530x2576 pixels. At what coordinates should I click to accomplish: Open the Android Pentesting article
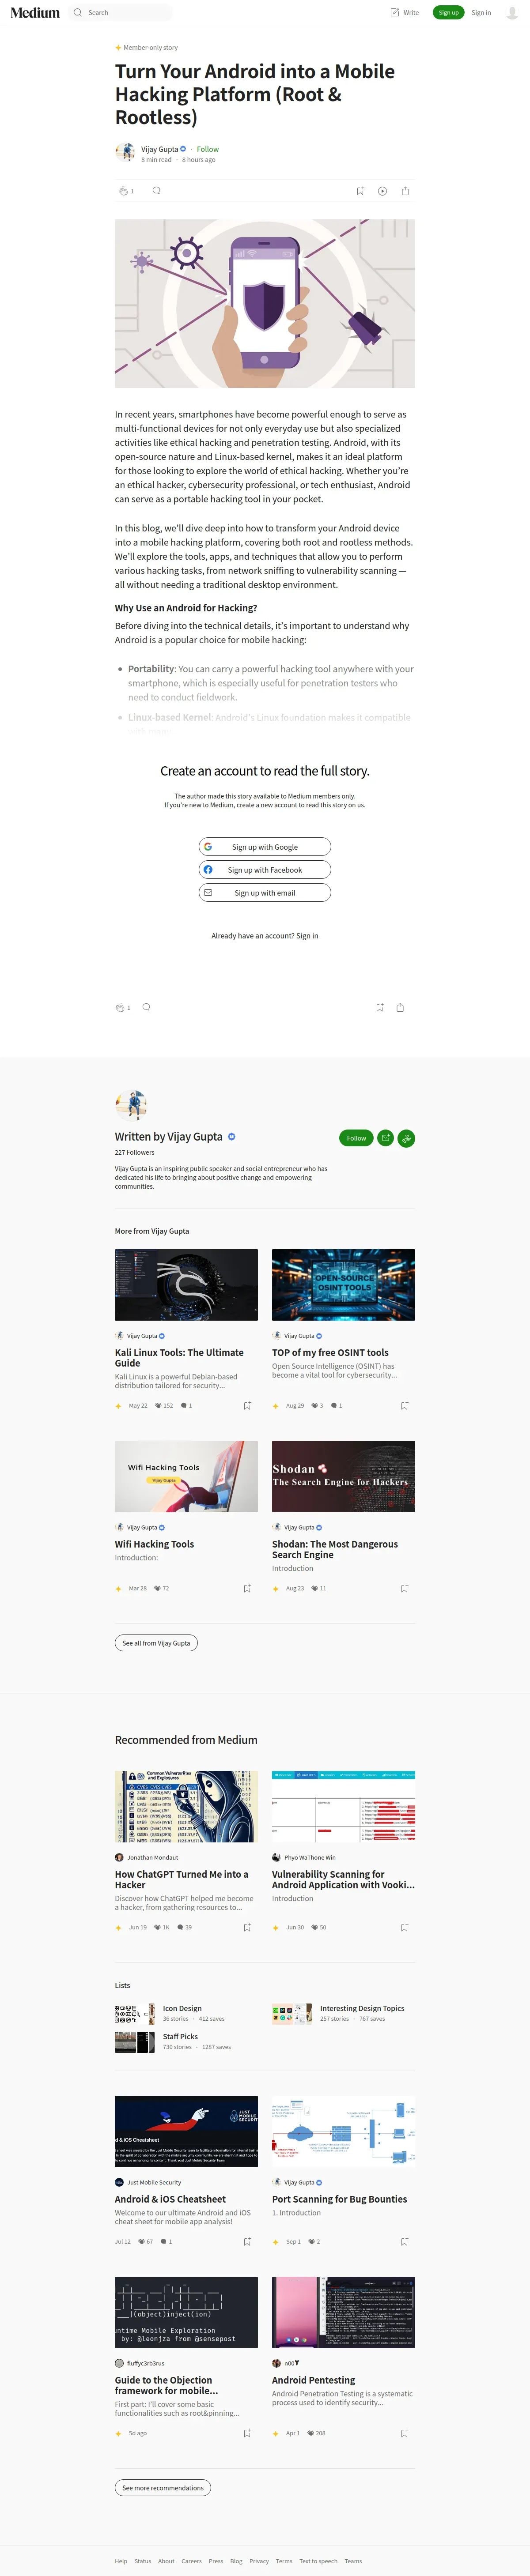click(x=313, y=2380)
